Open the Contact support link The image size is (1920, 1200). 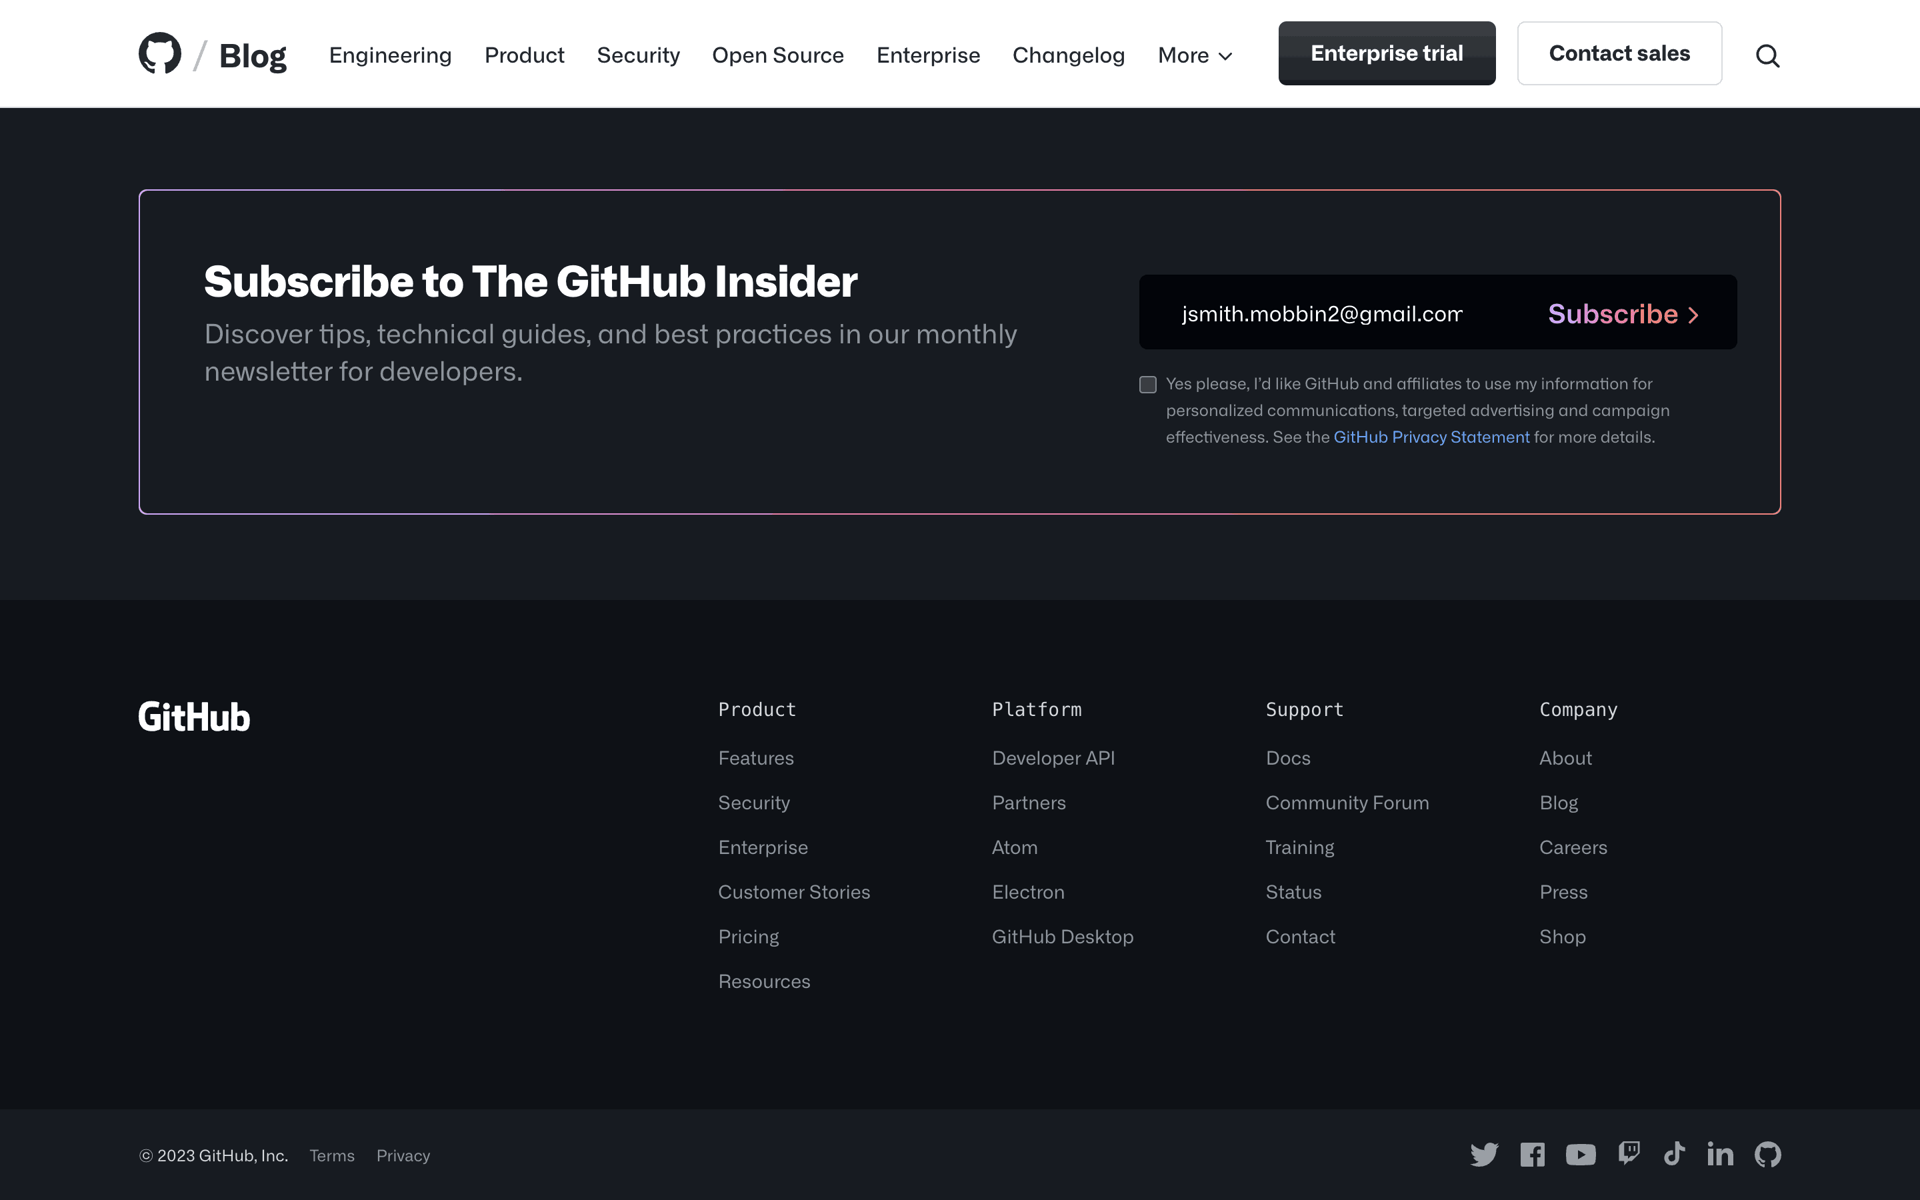1300,937
